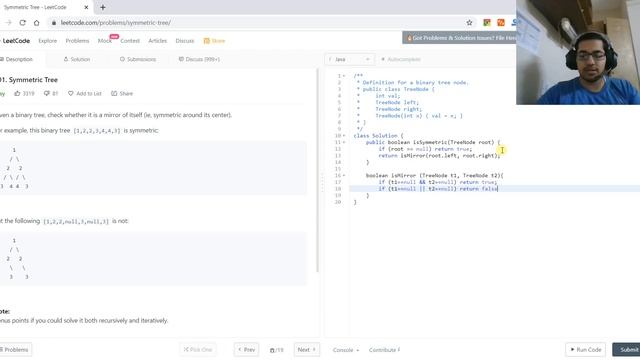The width and height of the screenshot is (640, 360).
Task: Collapse the code fold at line 16
Action: (x=344, y=176)
